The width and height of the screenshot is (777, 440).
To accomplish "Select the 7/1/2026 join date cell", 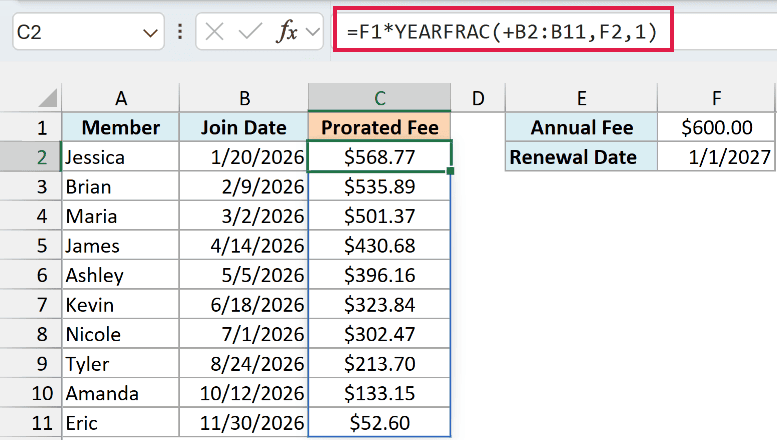I will (x=244, y=334).
